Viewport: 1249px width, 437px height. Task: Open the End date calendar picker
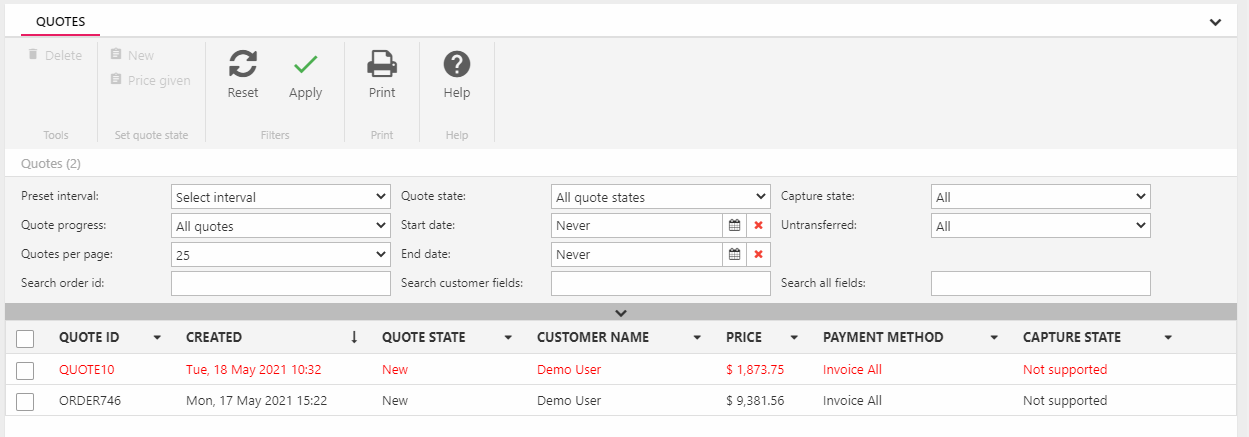coord(734,255)
